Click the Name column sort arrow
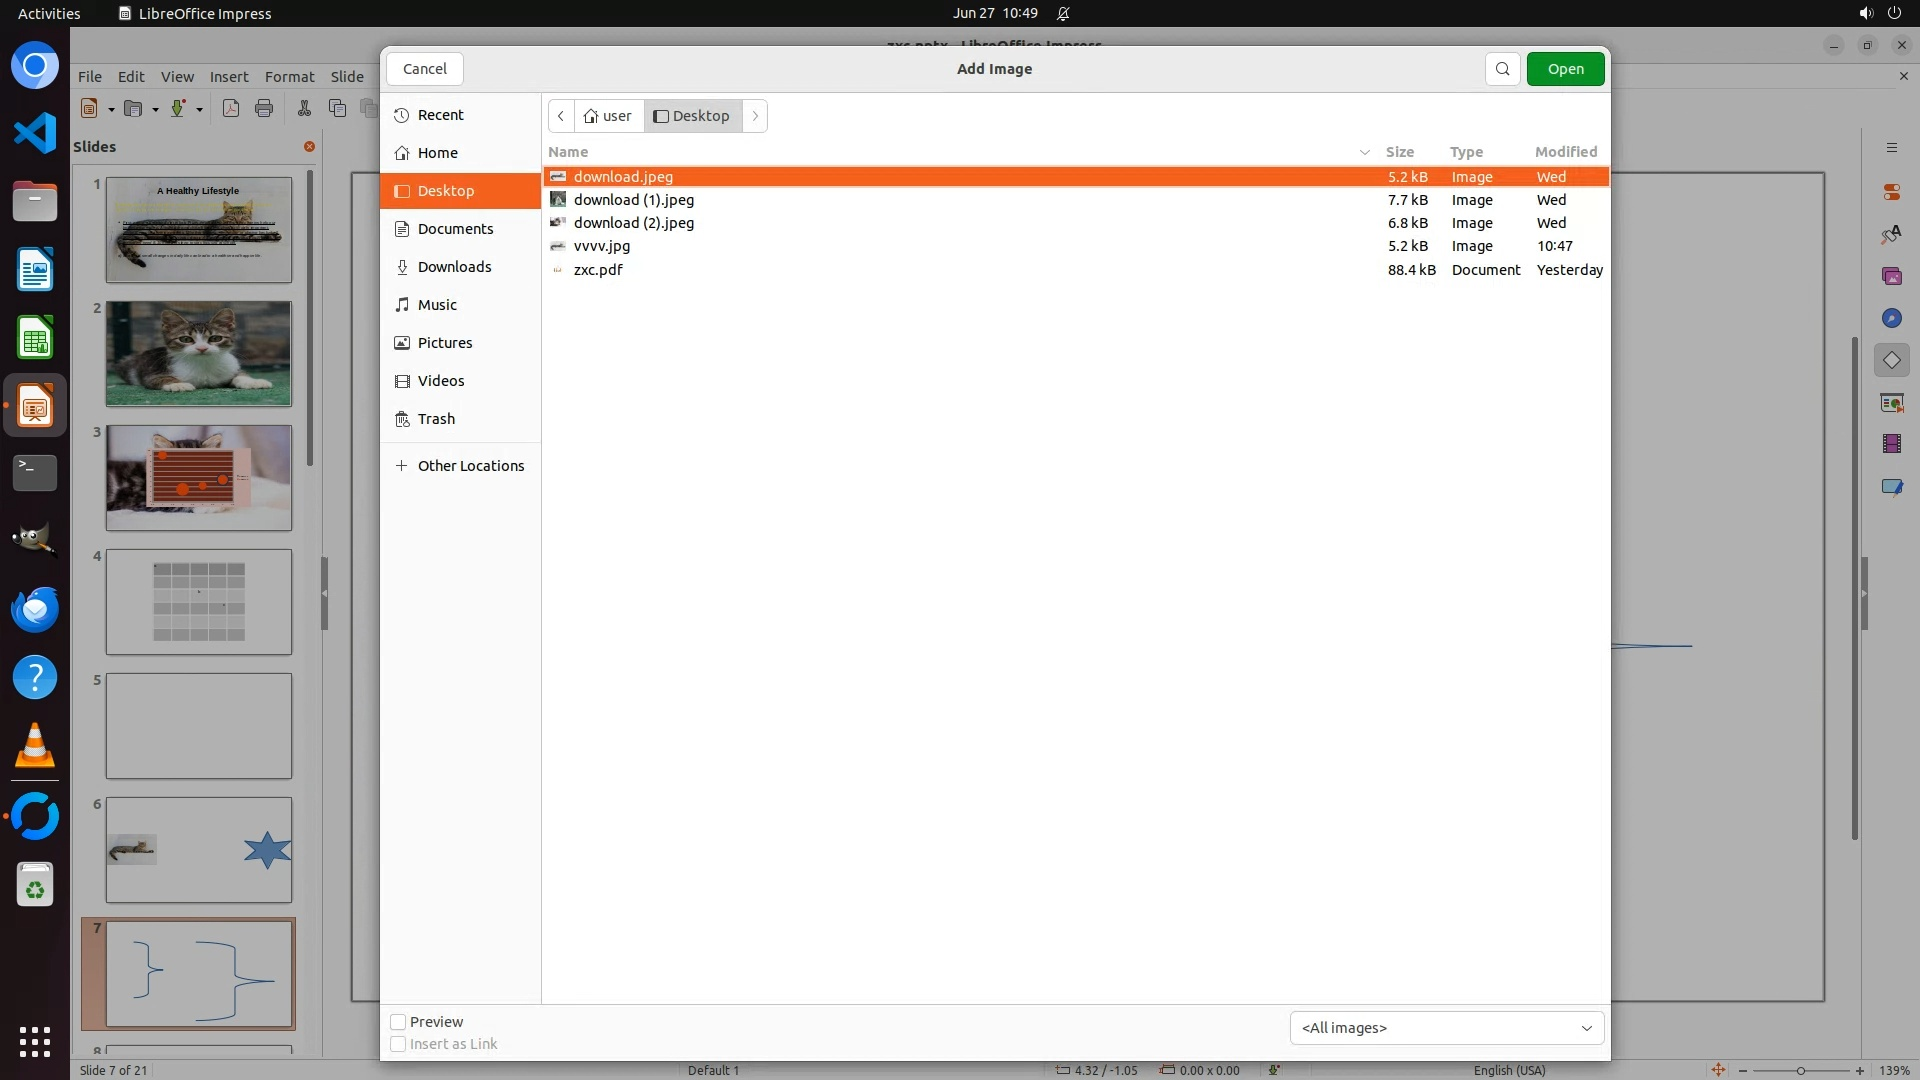The width and height of the screenshot is (1920, 1080). (x=1364, y=152)
